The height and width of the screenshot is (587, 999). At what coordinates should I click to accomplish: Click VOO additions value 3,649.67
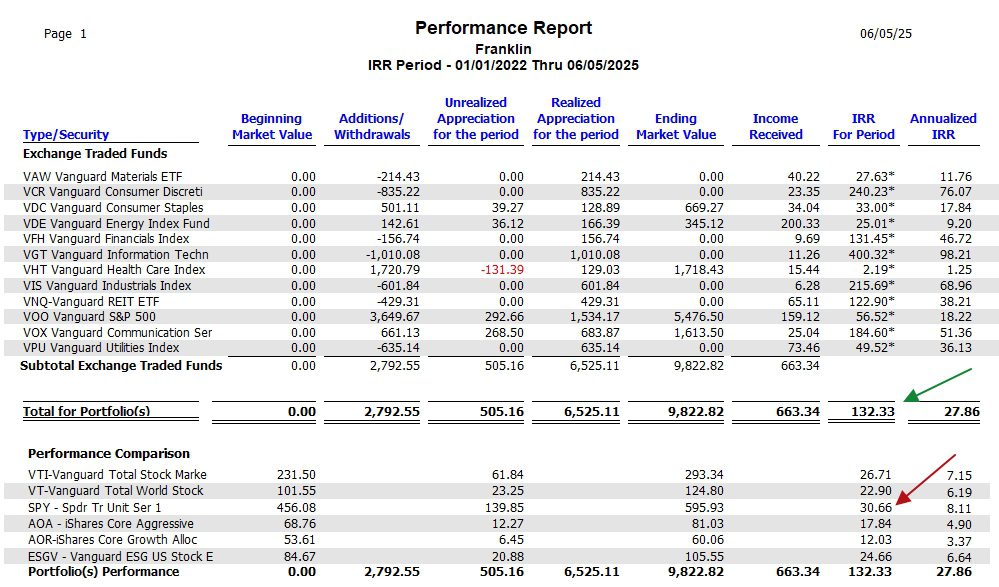click(x=395, y=317)
